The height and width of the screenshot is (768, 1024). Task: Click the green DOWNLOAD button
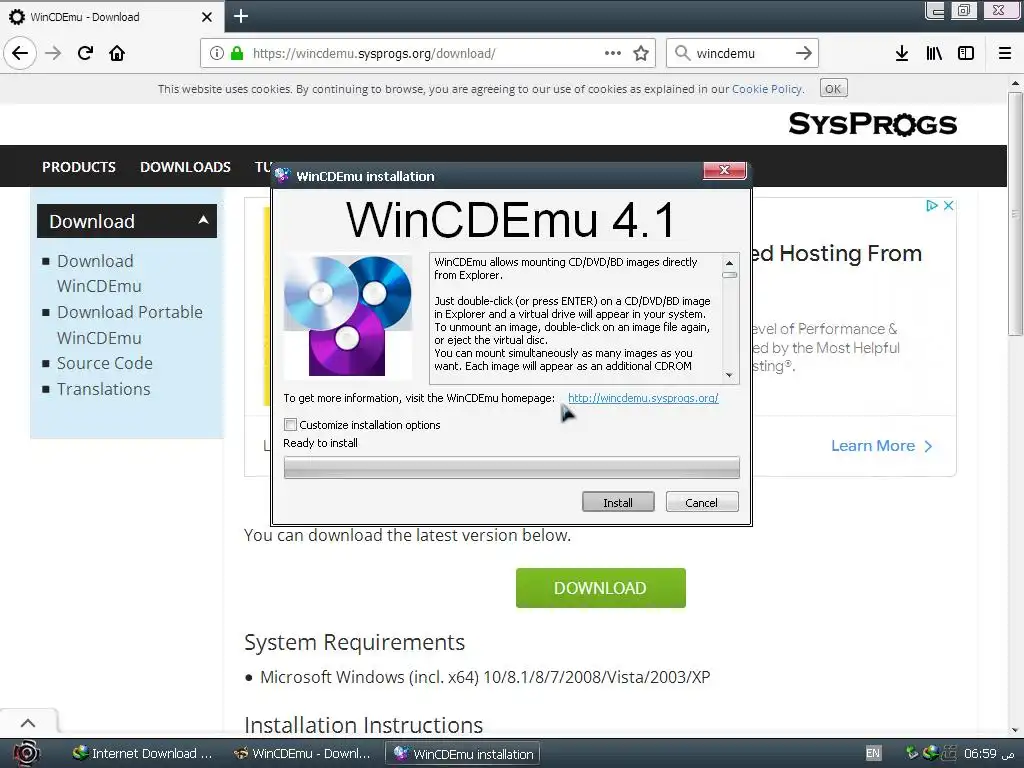(x=600, y=588)
